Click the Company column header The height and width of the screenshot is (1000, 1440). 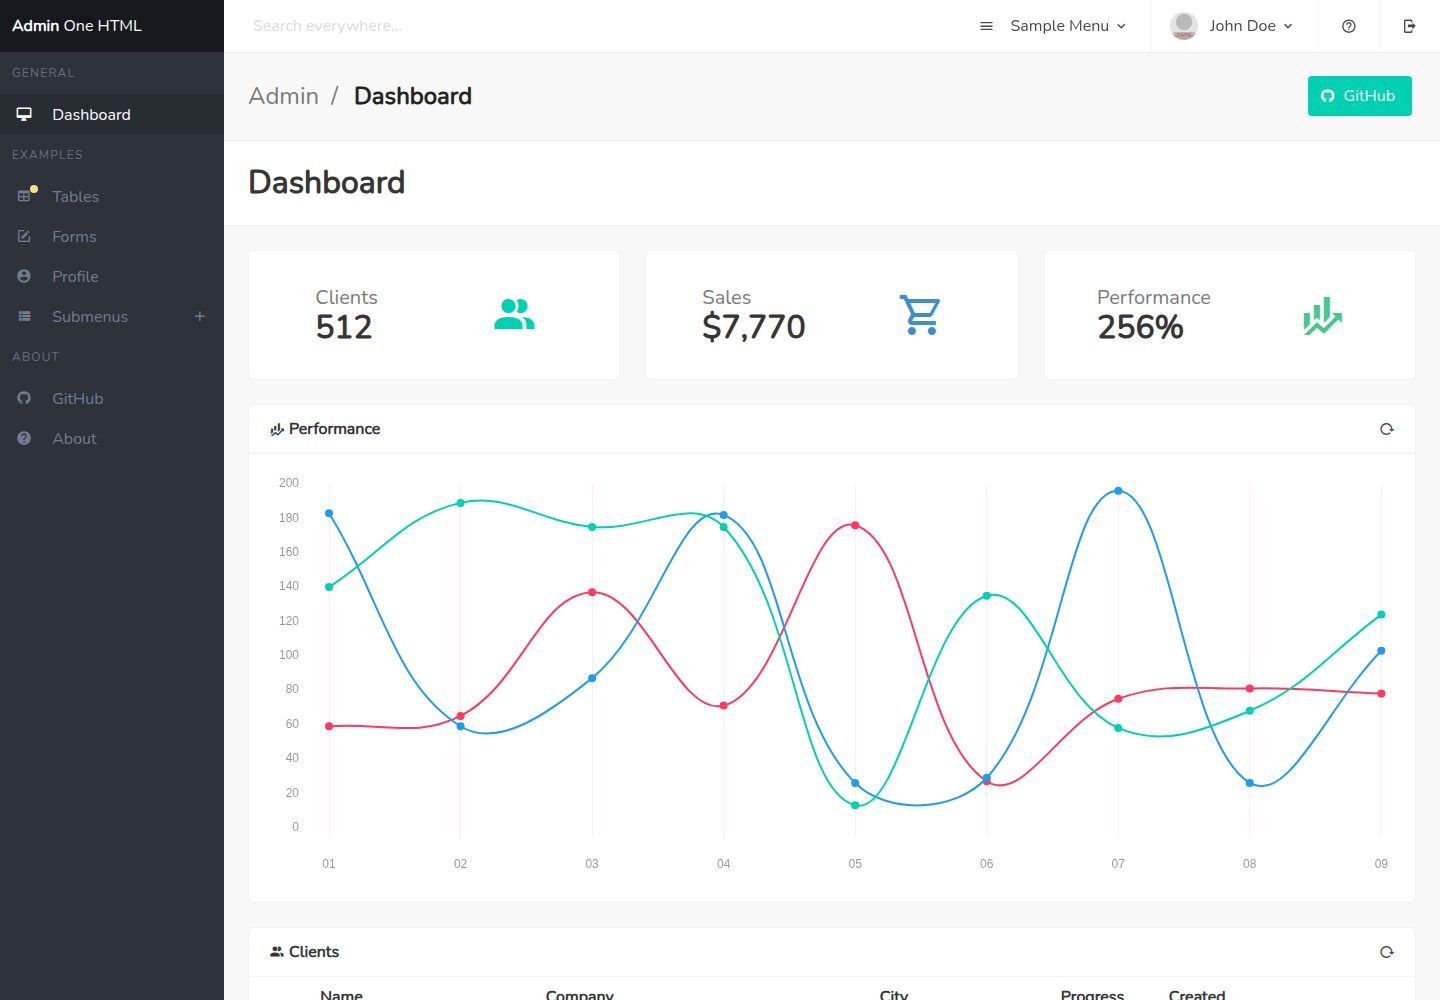(x=580, y=994)
